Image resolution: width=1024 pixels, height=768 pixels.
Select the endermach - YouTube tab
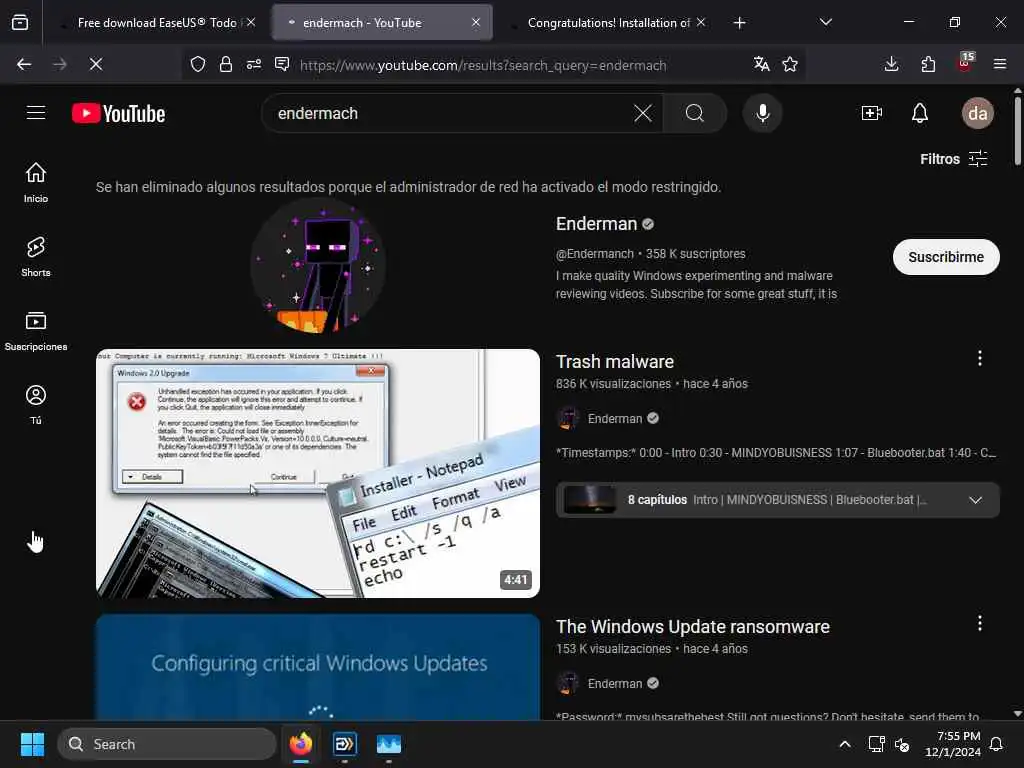pyautogui.click(x=382, y=23)
